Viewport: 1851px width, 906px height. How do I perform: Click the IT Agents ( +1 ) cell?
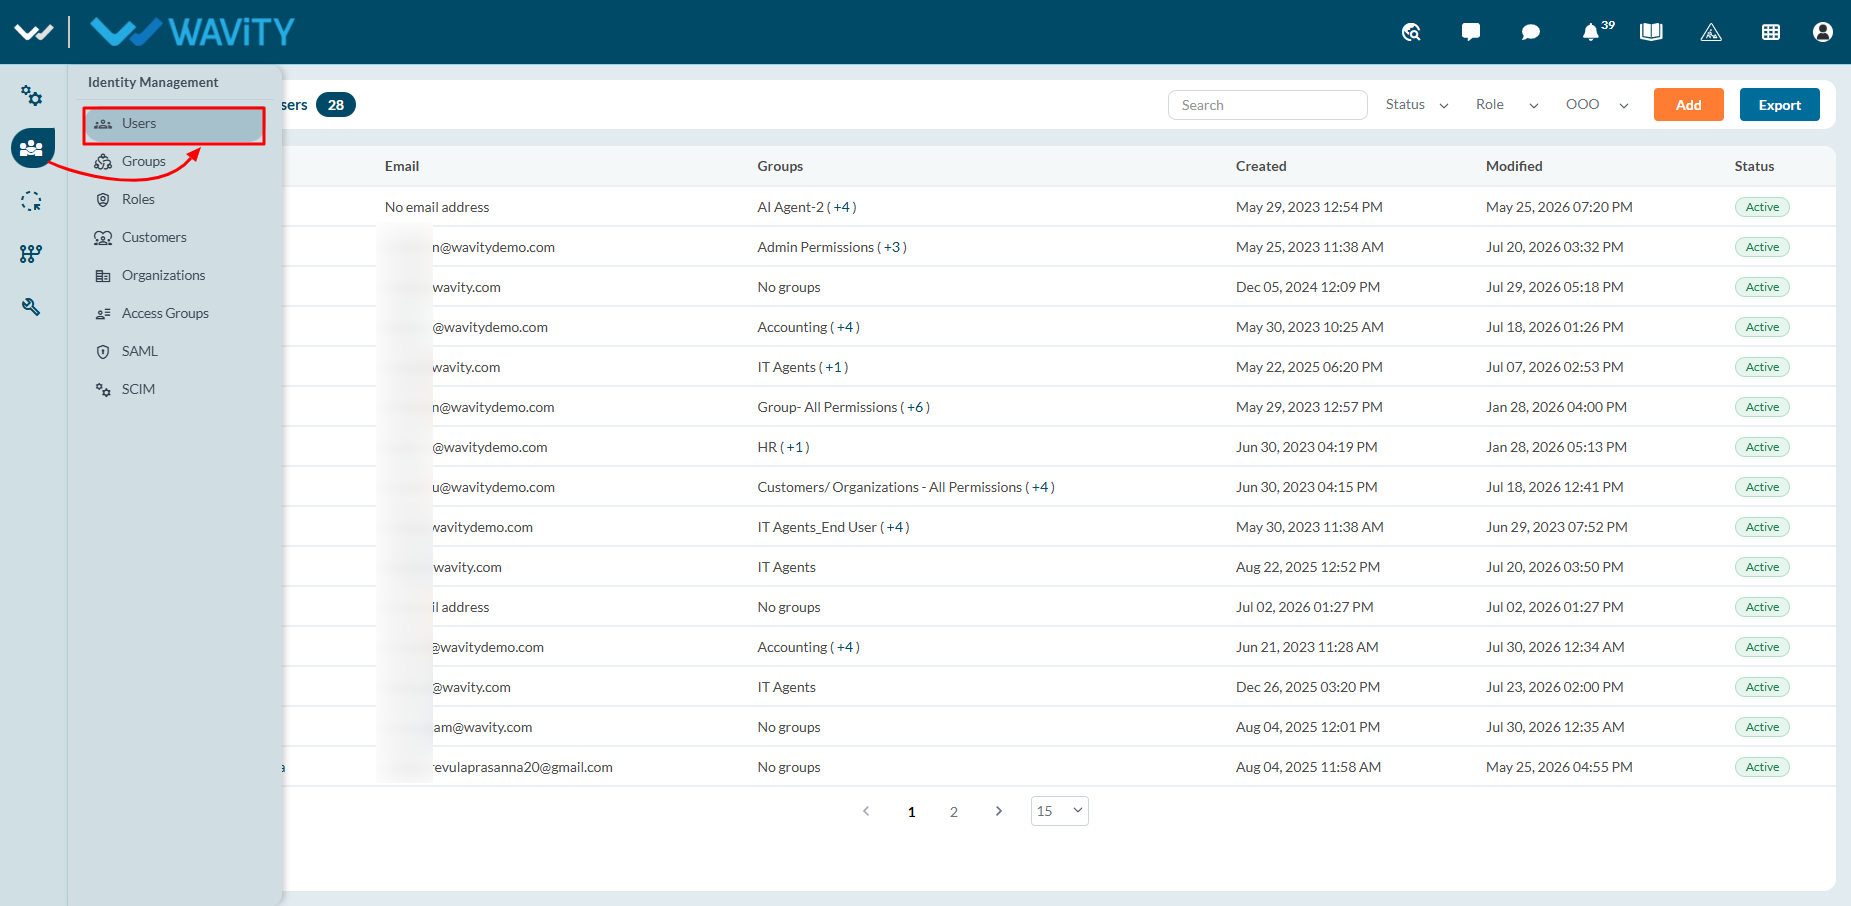(803, 367)
